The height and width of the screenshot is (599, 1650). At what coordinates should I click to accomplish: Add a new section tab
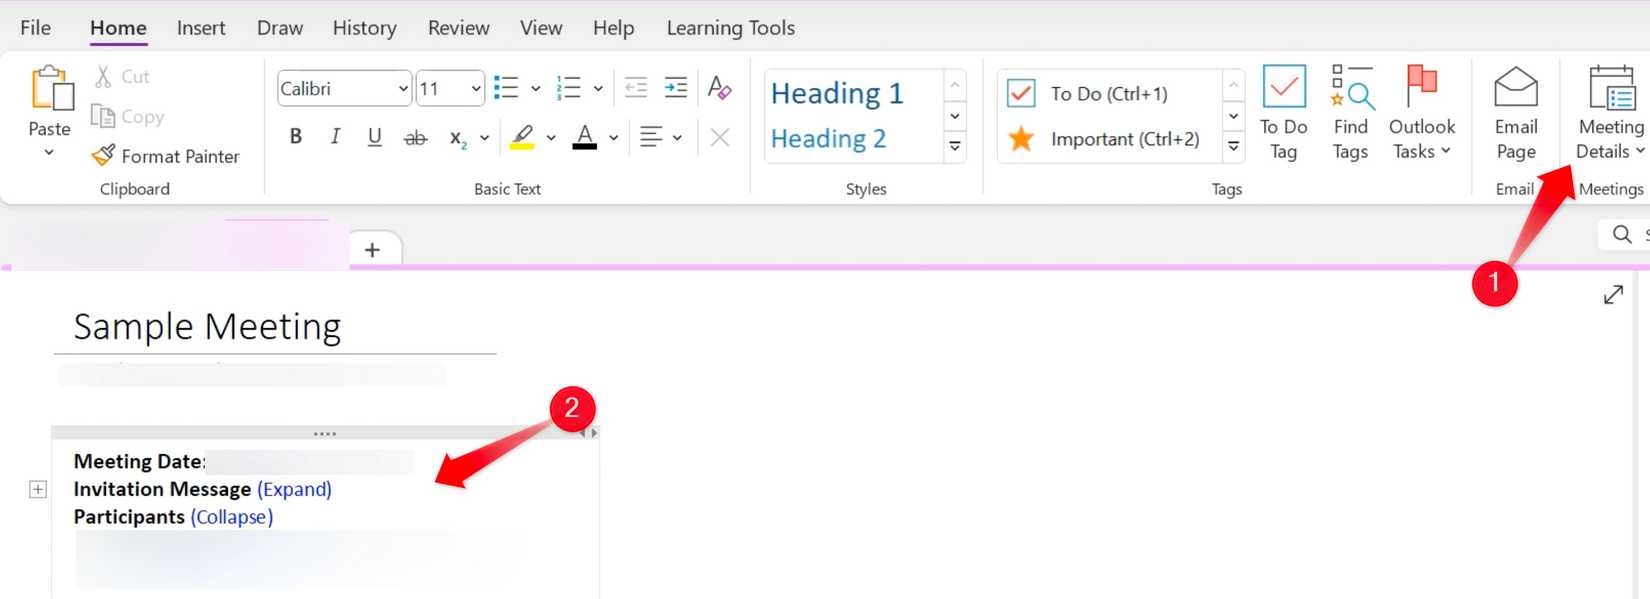373,250
